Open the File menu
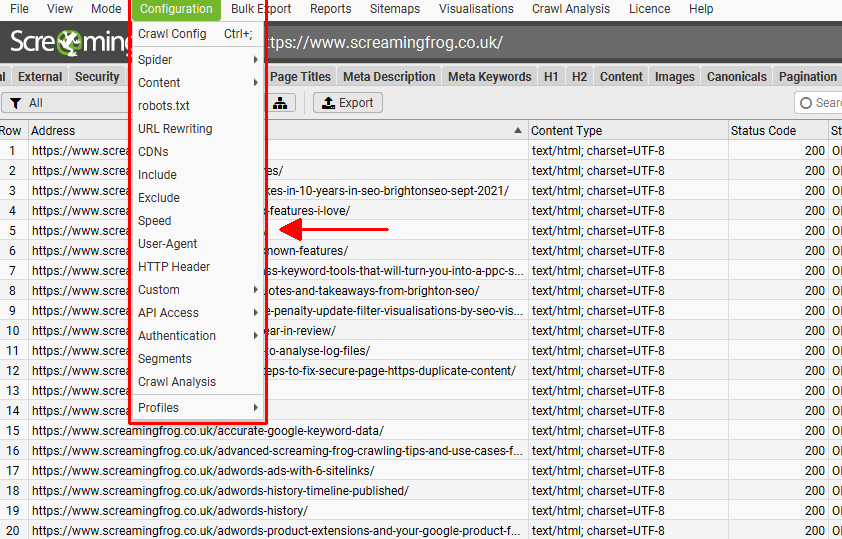 click(19, 9)
